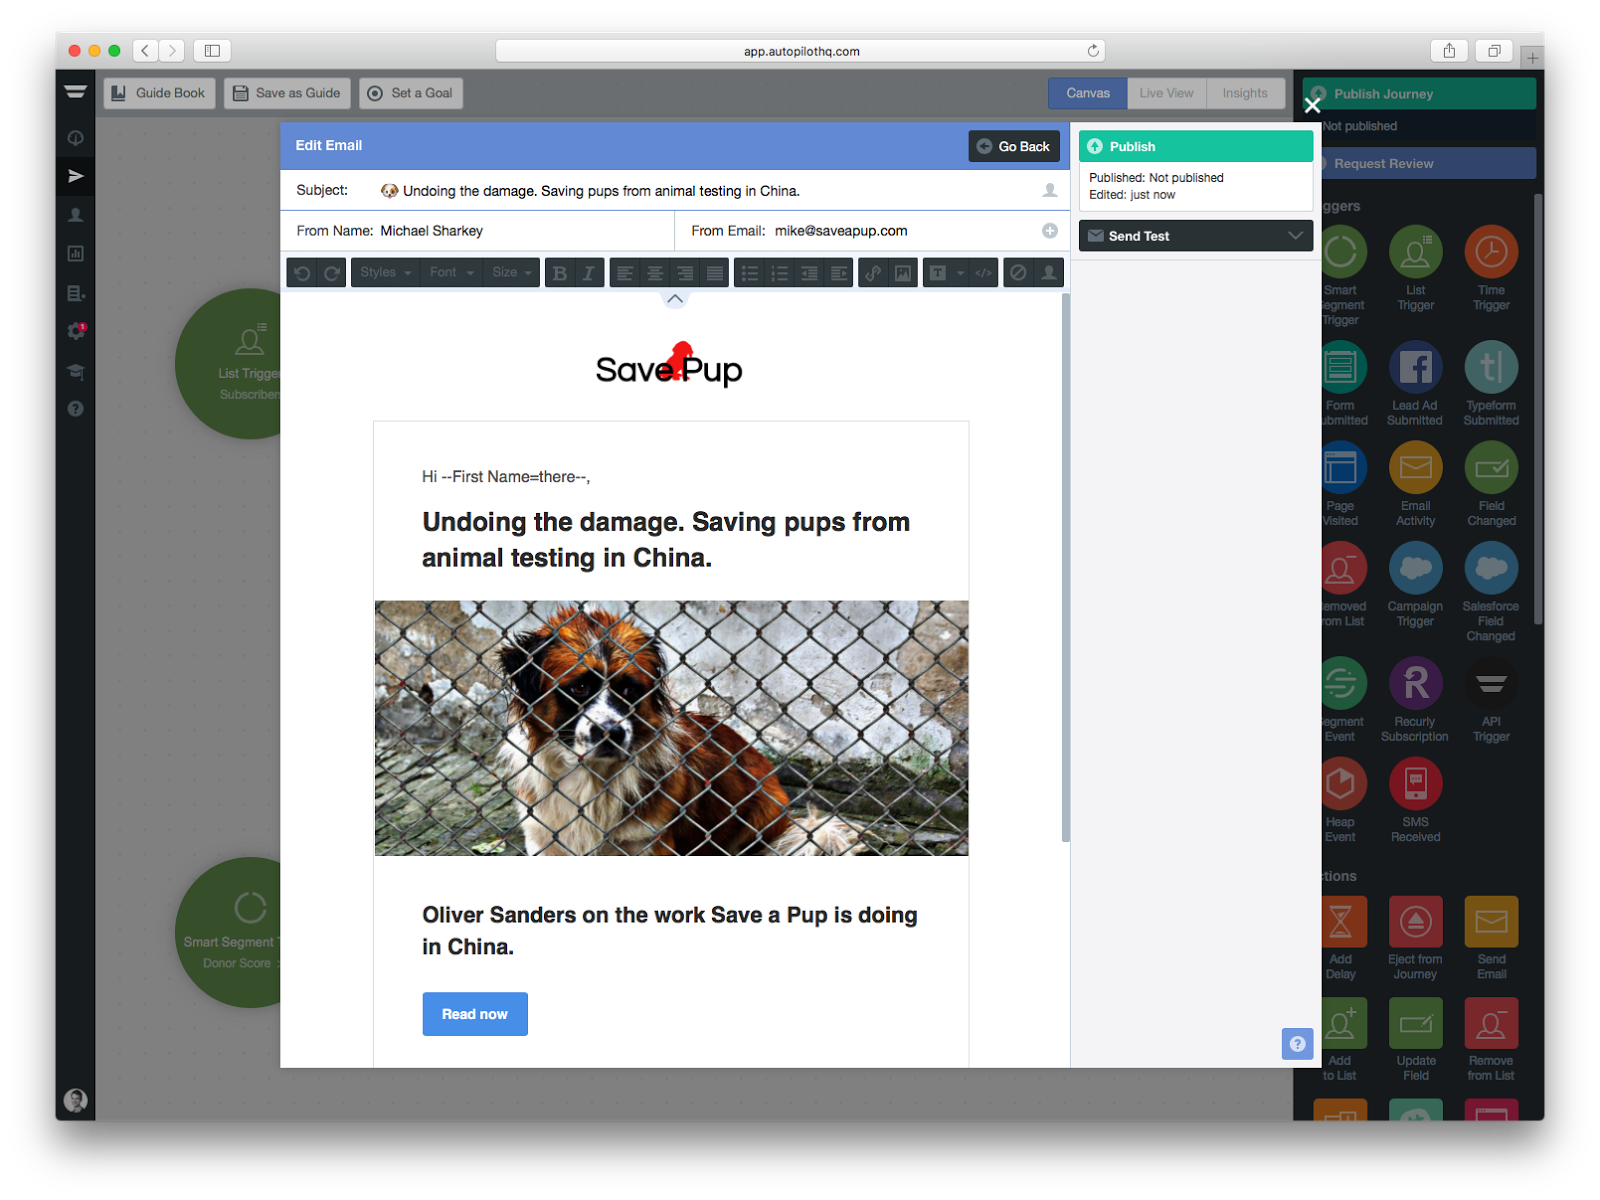Click the From Name field

477,231
